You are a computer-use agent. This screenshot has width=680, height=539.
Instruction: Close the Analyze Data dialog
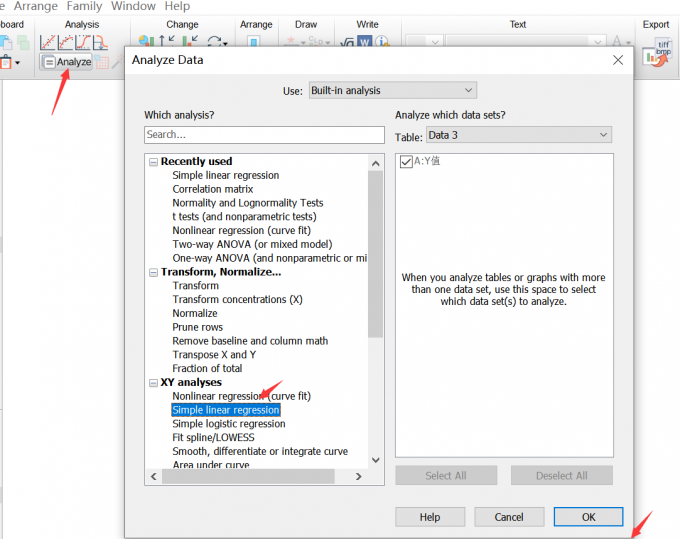618,60
